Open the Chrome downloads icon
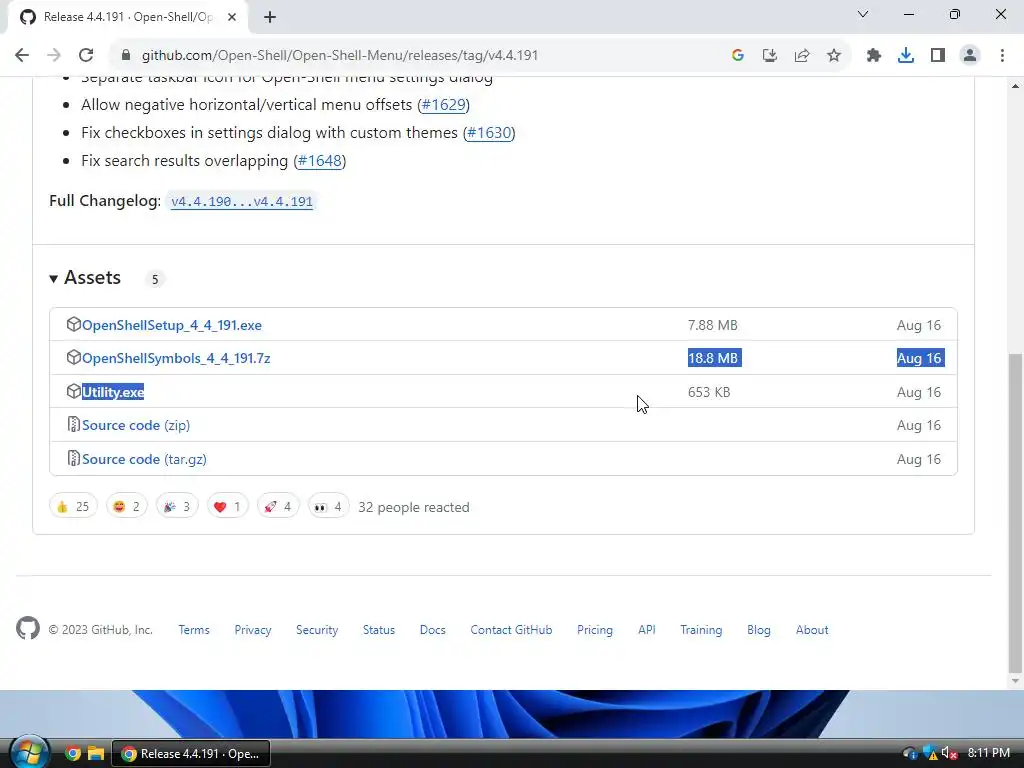Image resolution: width=1024 pixels, height=768 pixels. point(906,56)
